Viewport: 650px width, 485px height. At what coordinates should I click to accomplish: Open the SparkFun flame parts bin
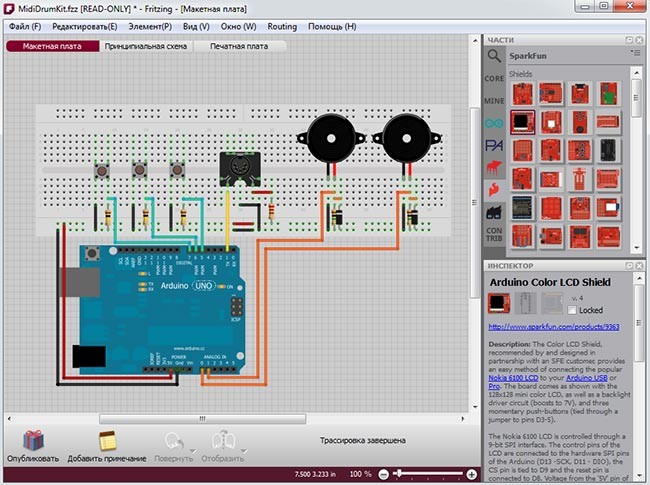(x=494, y=189)
